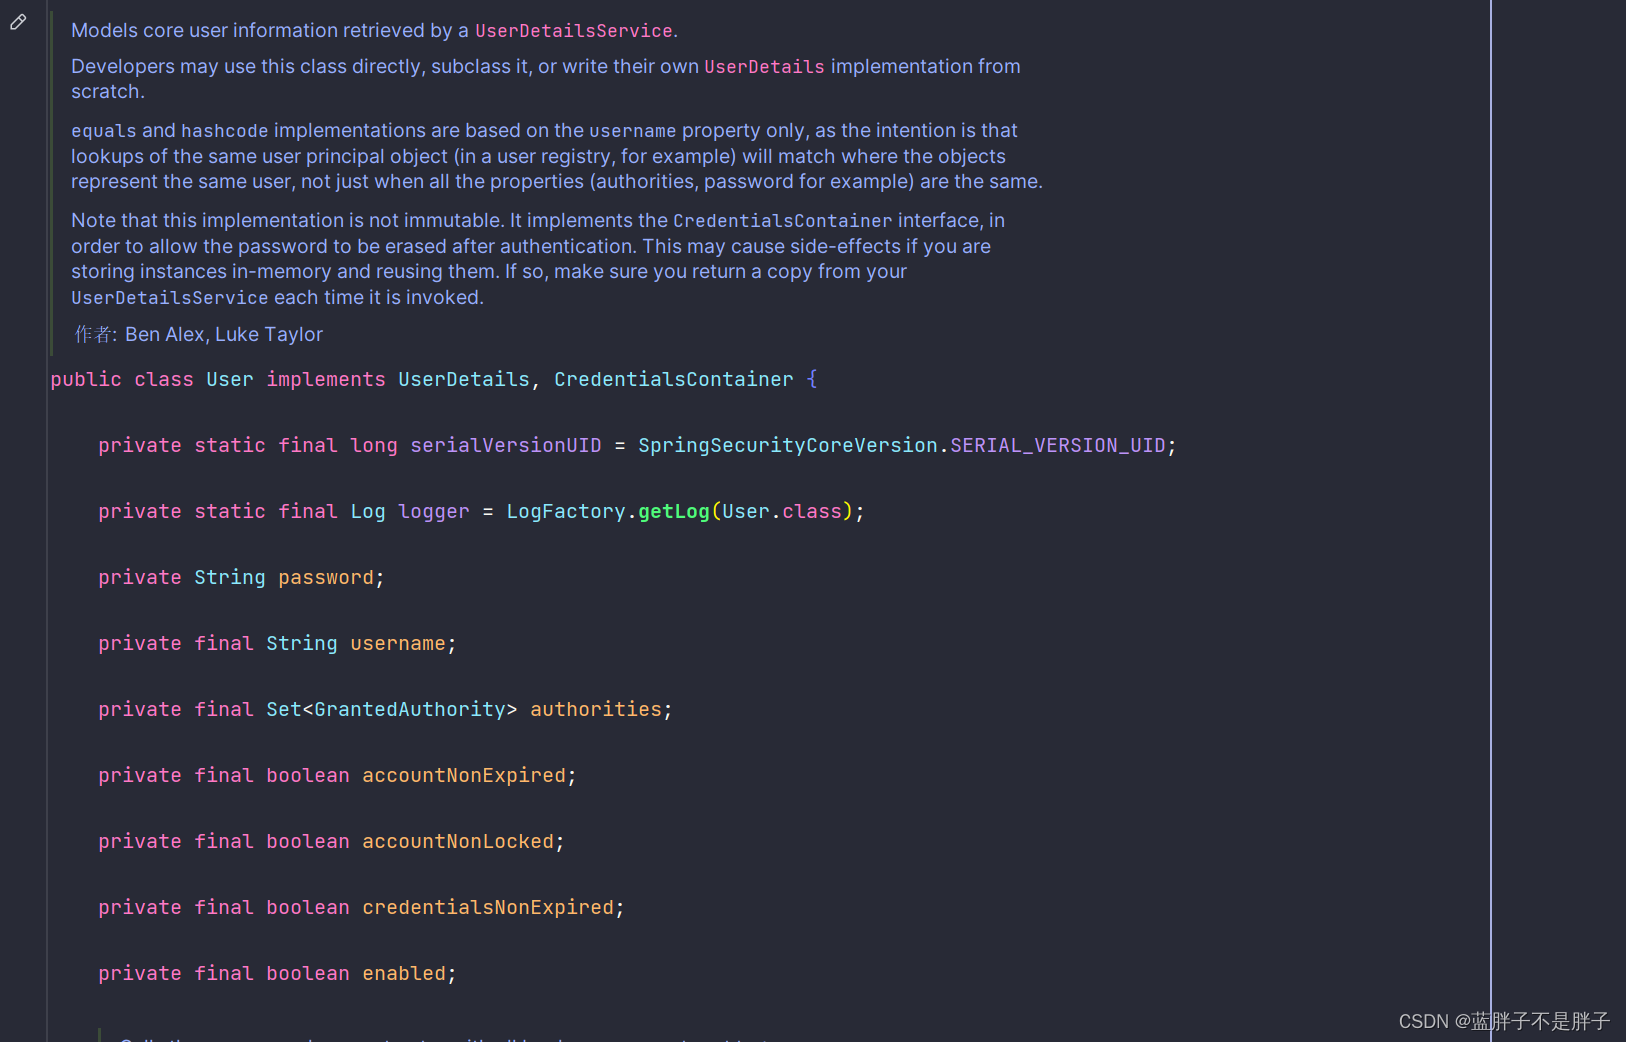Click the 'username' field name in code
Image resolution: width=1626 pixels, height=1042 pixels.
point(398,644)
